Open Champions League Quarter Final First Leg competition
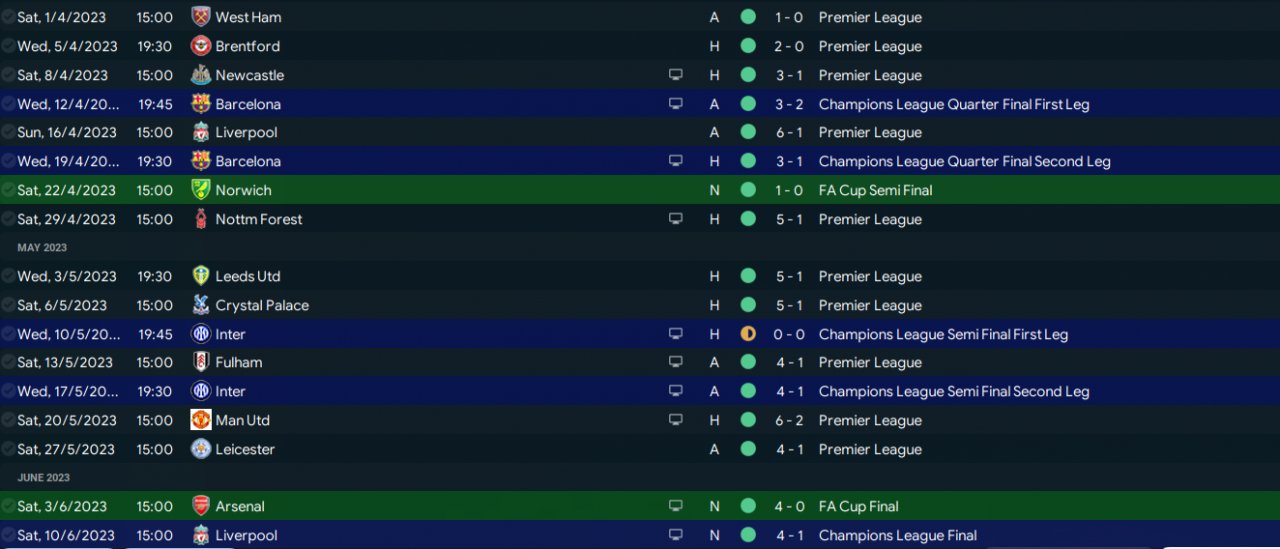The width and height of the screenshot is (1280, 549). pos(953,104)
